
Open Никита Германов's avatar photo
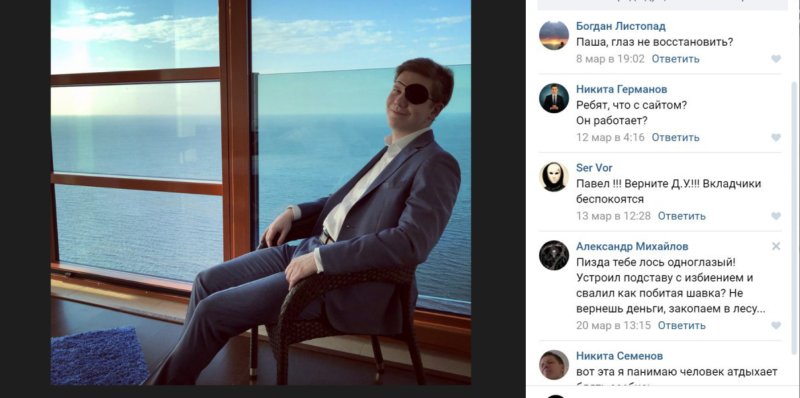(554, 98)
